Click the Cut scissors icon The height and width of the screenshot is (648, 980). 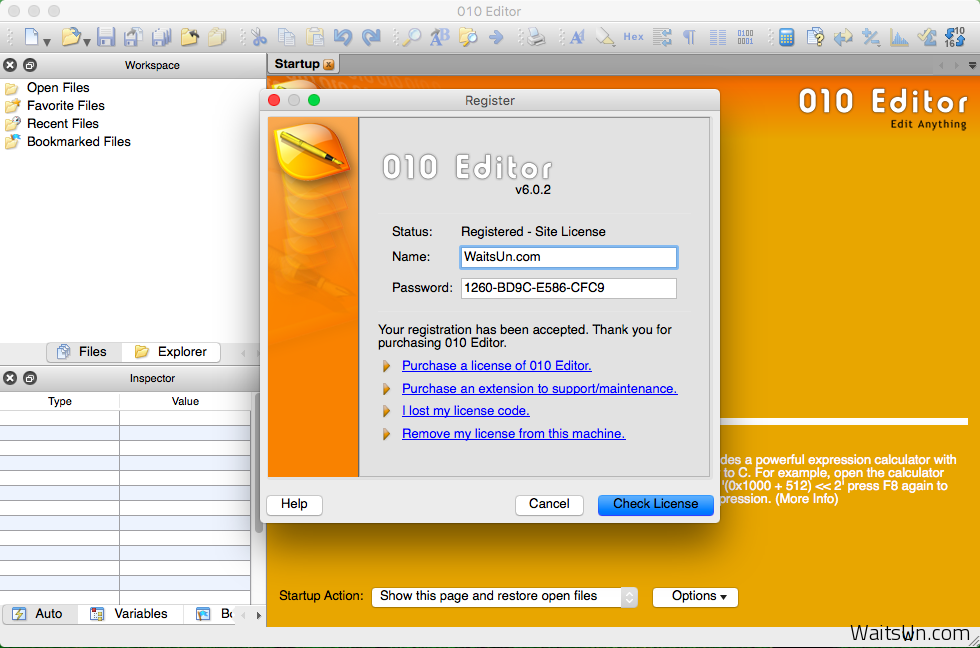(x=259, y=37)
